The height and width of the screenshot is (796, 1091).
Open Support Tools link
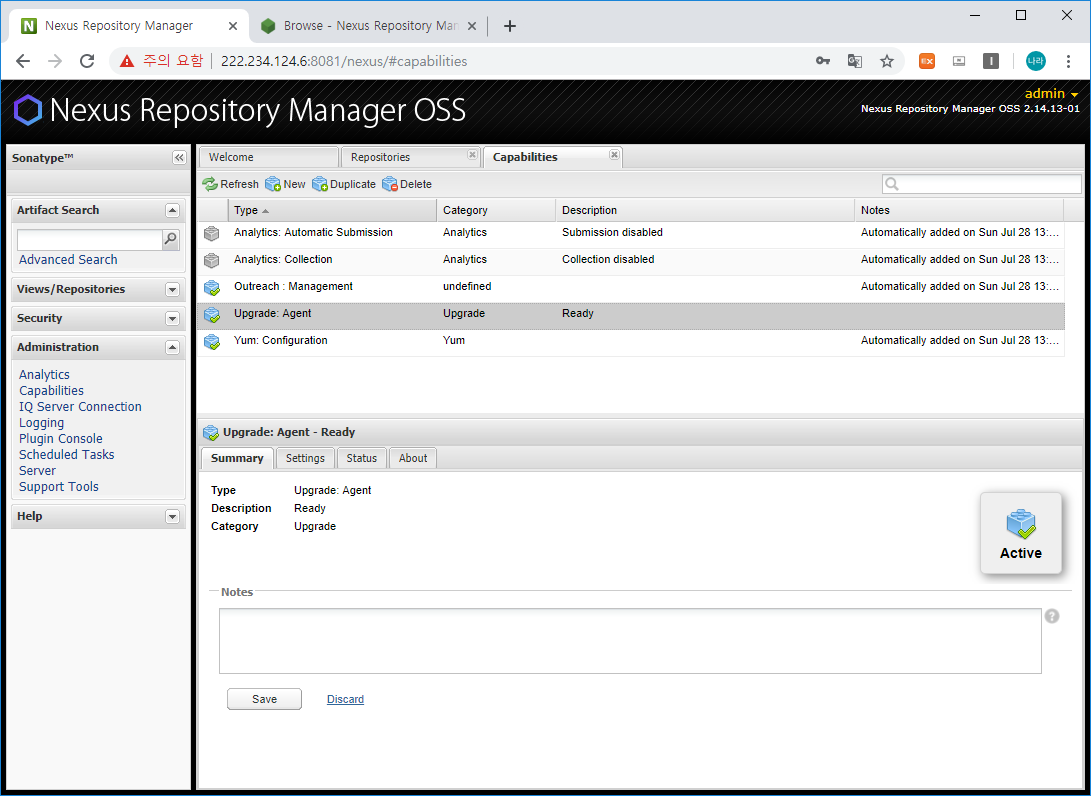[x=59, y=486]
